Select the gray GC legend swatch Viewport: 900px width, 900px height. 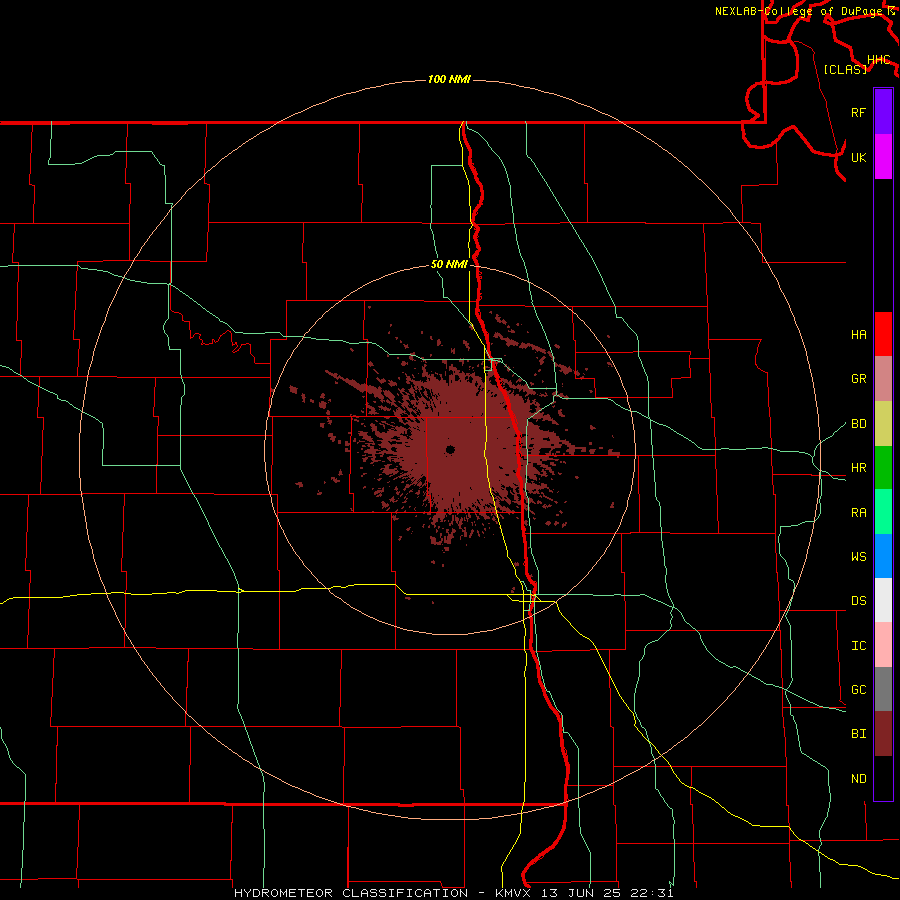coord(883,689)
